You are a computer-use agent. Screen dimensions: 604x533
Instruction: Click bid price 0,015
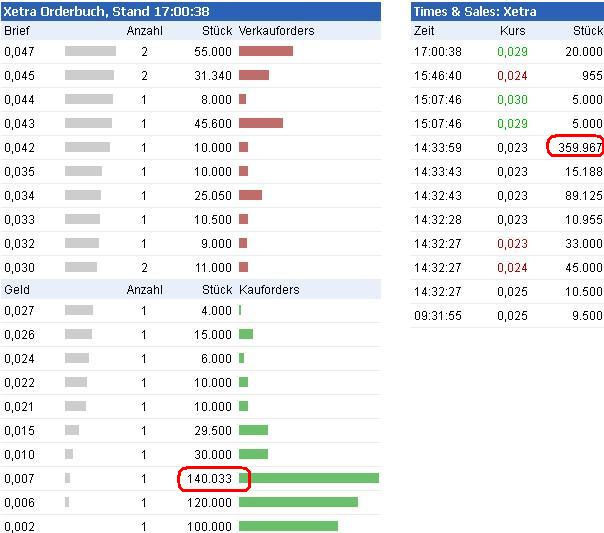point(19,430)
